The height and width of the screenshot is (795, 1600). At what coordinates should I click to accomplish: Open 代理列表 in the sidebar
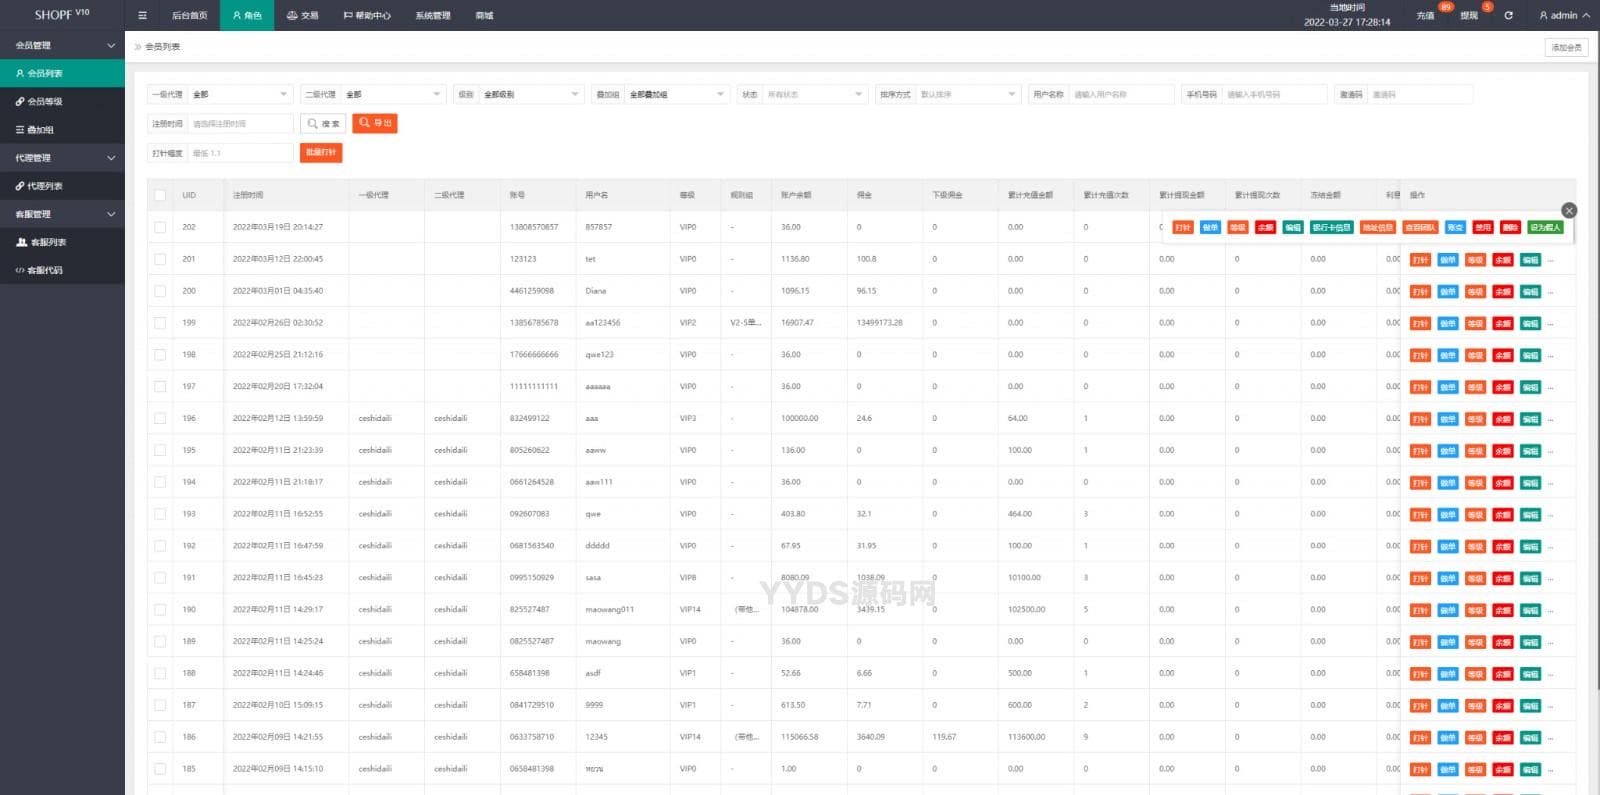click(62, 186)
